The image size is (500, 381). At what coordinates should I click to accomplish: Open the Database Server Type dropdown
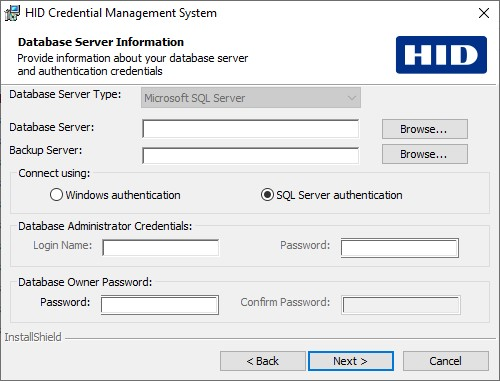pyautogui.click(x=251, y=98)
